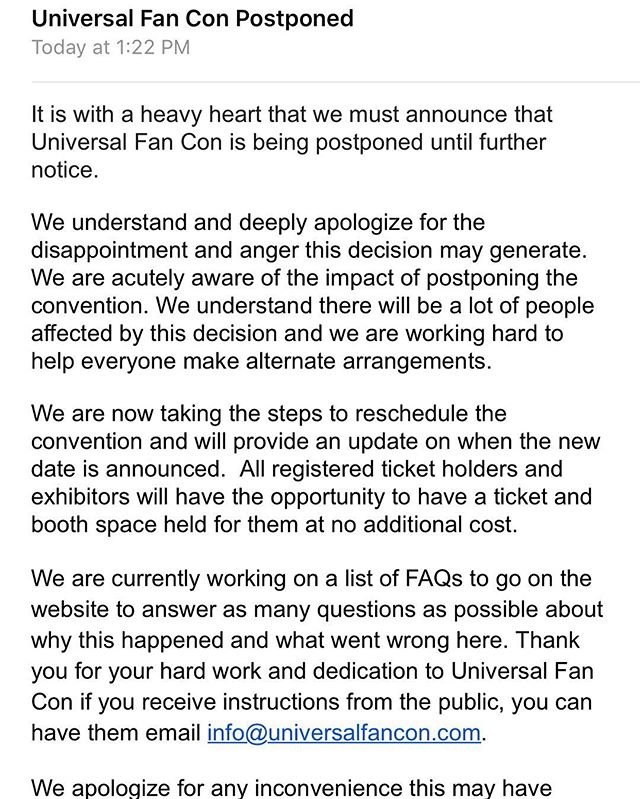The height and width of the screenshot is (799, 640).
Task: Click the line "We are acutely aware of the impact"
Action: tap(305, 278)
